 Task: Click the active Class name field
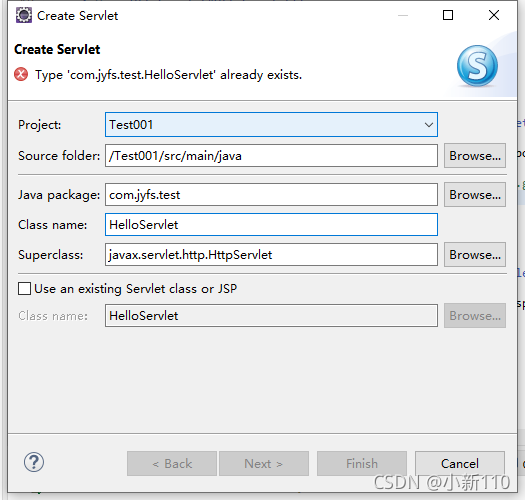(x=271, y=224)
